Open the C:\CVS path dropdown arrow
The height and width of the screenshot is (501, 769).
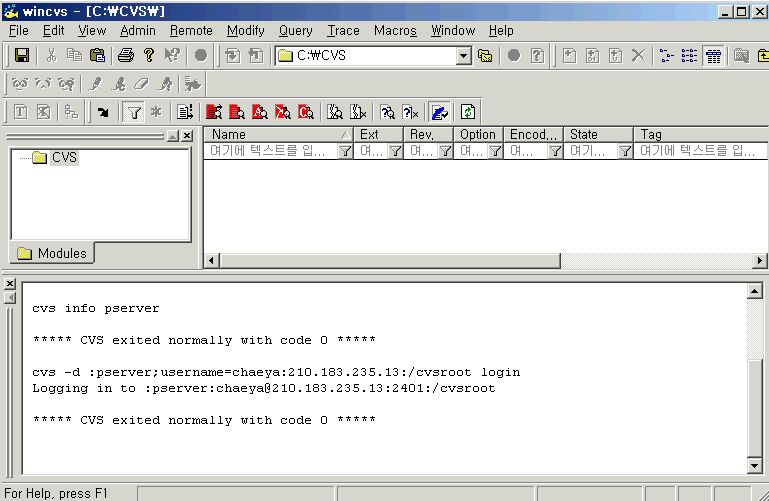pos(463,56)
